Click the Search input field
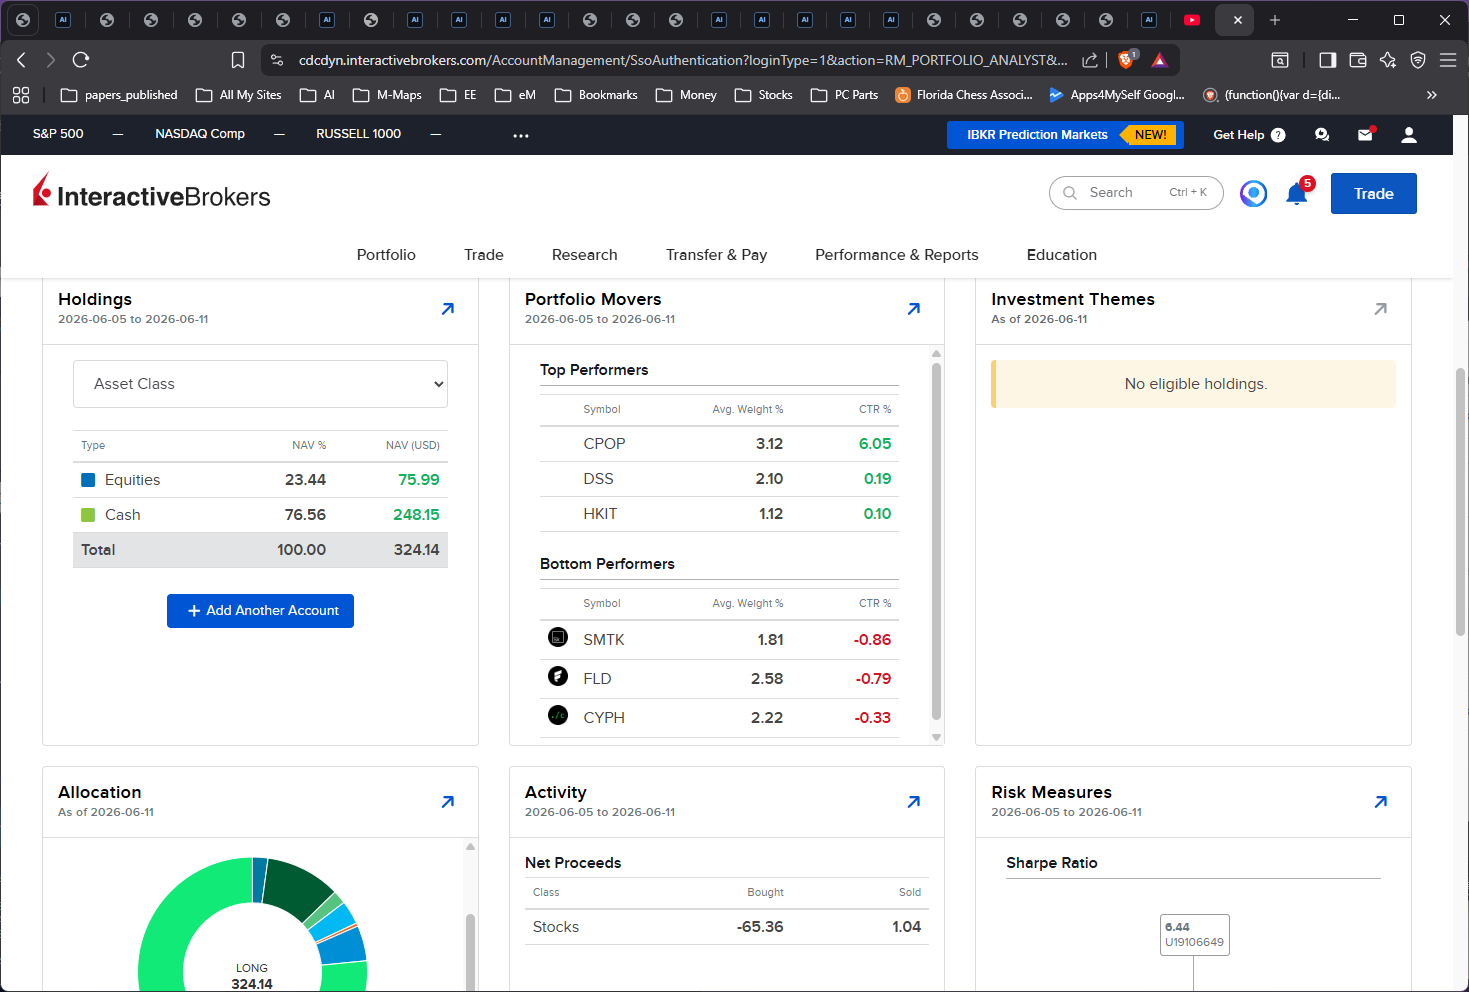Viewport: 1469px width, 992px height. (x=1136, y=193)
